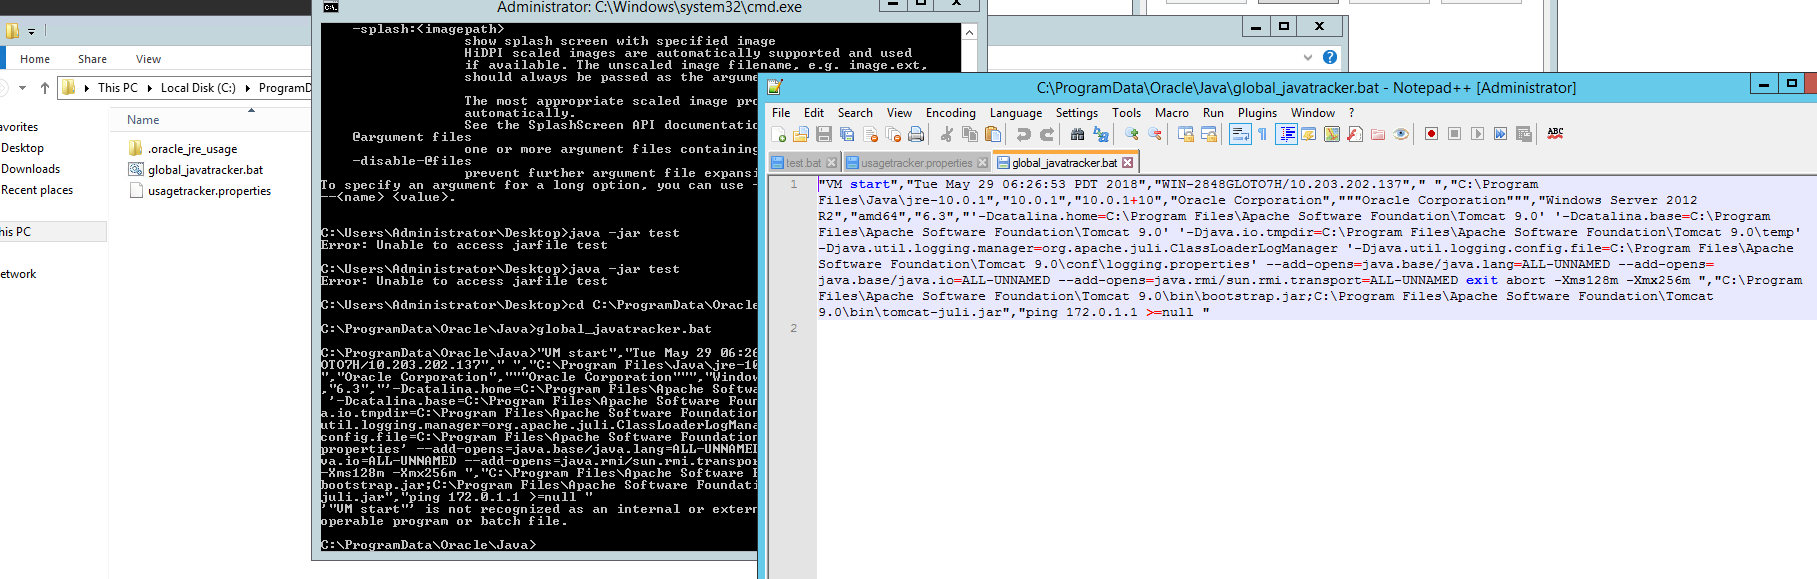Start macro recording with red dot icon
The height and width of the screenshot is (579, 1817).
[1431, 134]
